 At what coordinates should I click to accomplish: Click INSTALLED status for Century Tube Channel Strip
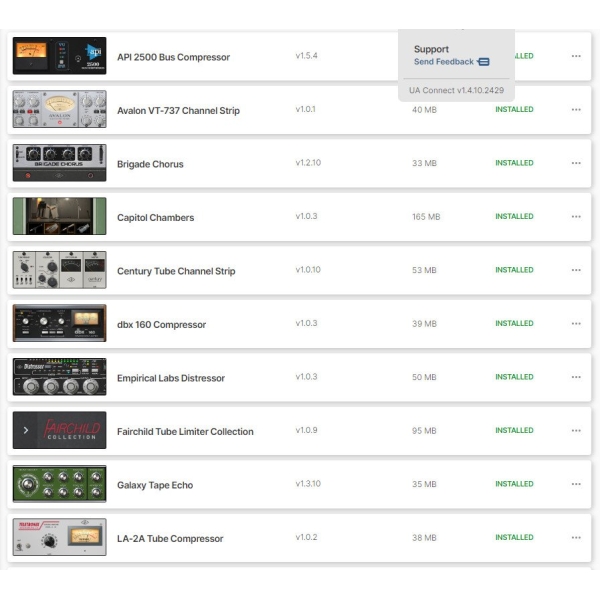[514, 270]
